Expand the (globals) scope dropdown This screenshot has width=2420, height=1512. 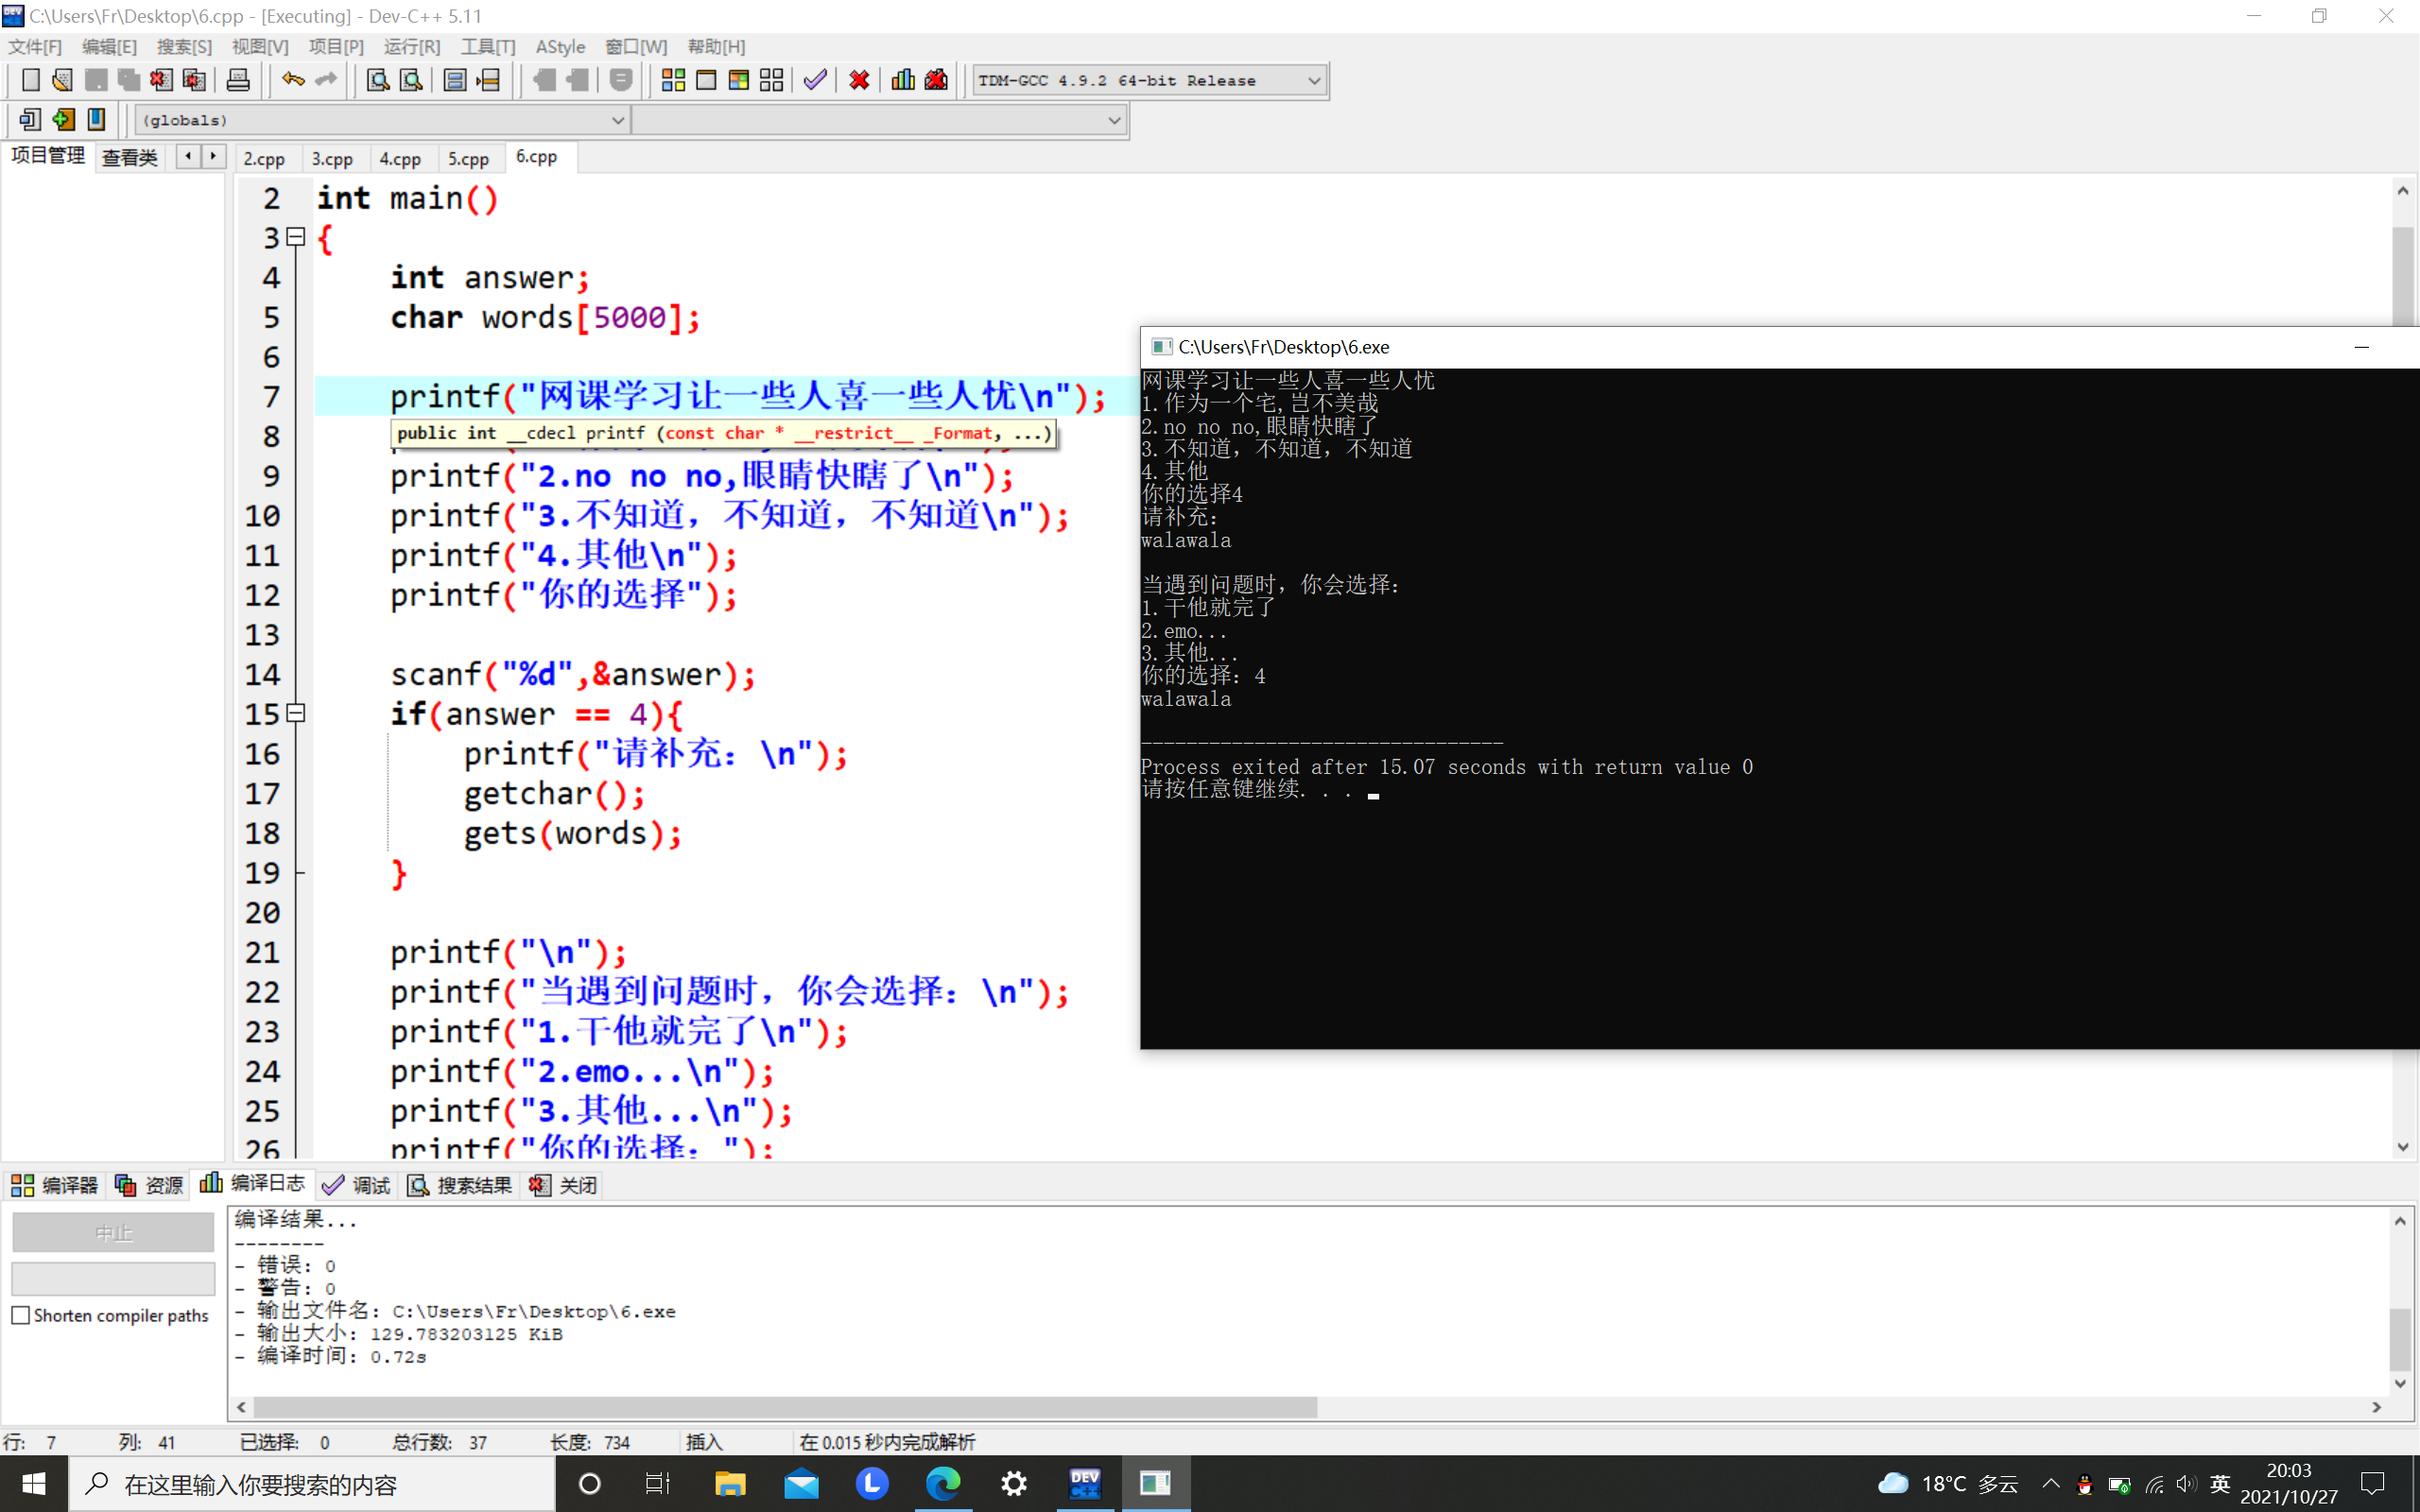click(x=617, y=120)
